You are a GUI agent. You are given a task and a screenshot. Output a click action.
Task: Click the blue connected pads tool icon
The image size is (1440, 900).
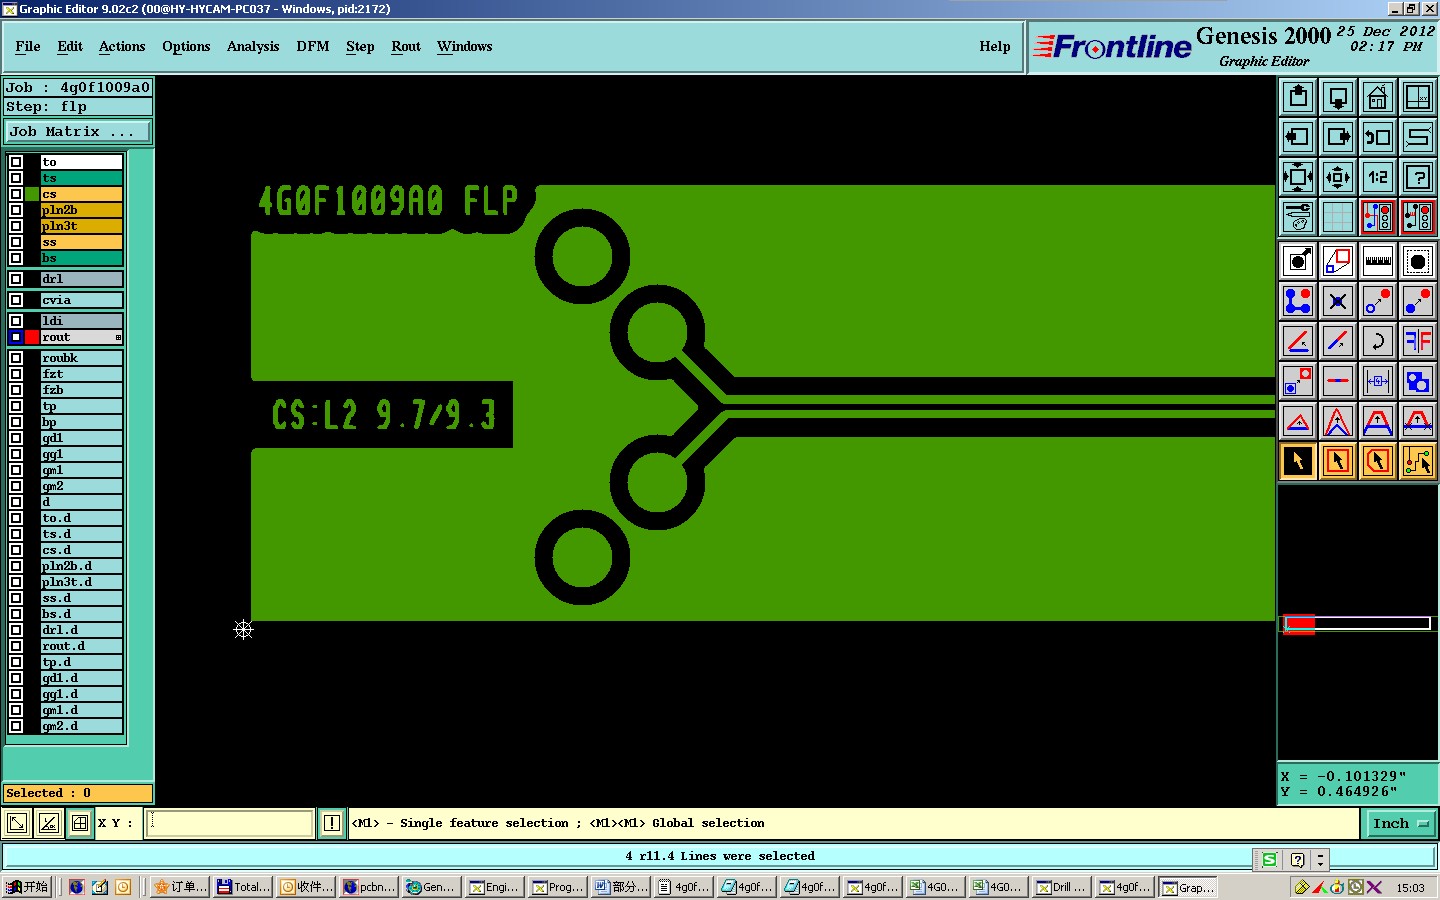tap(1298, 301)
